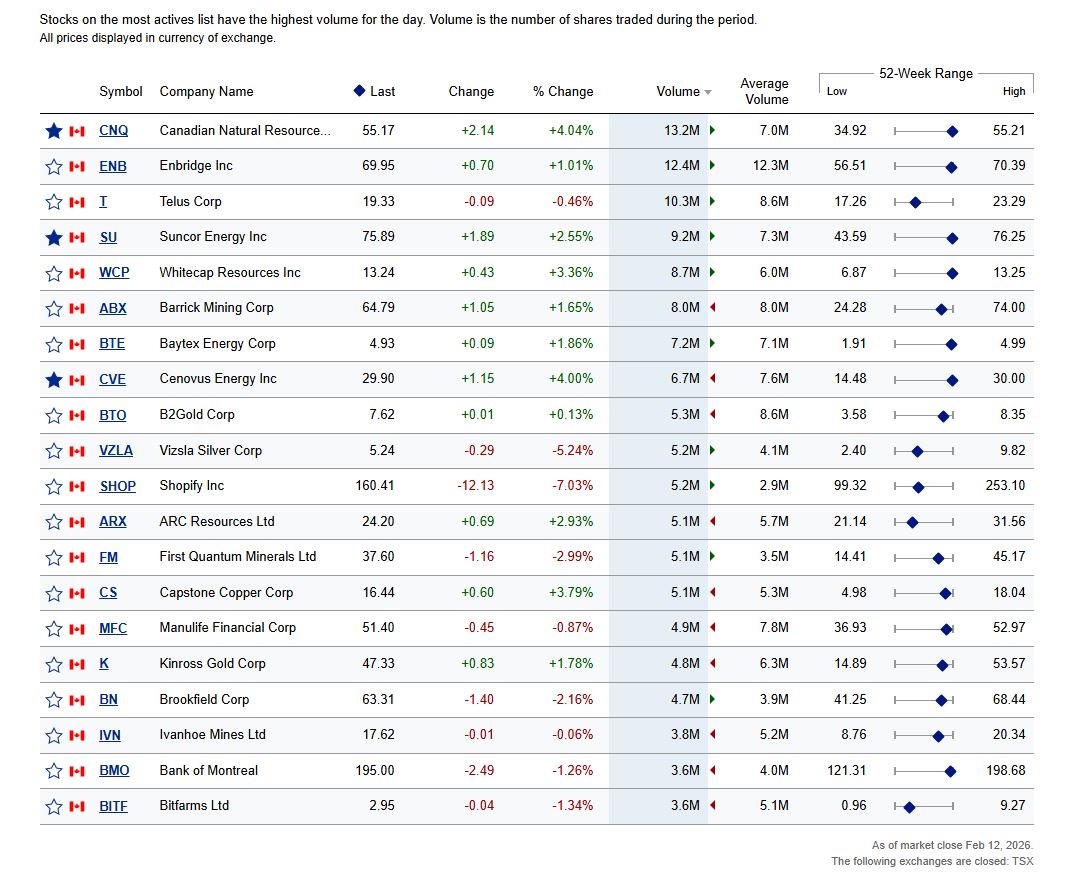Open the BITF symbol link
The width and height of the screenshot is (1071, 874).
pyautogui.click(x=113, y=806)
